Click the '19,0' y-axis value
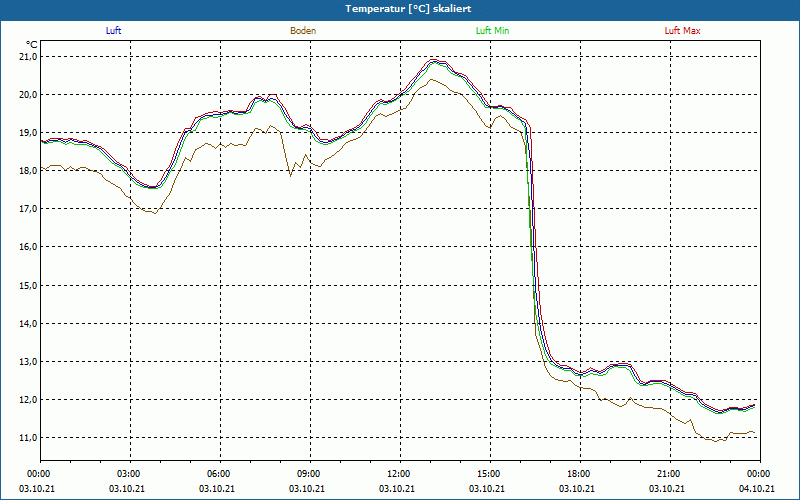 [29, 133]
